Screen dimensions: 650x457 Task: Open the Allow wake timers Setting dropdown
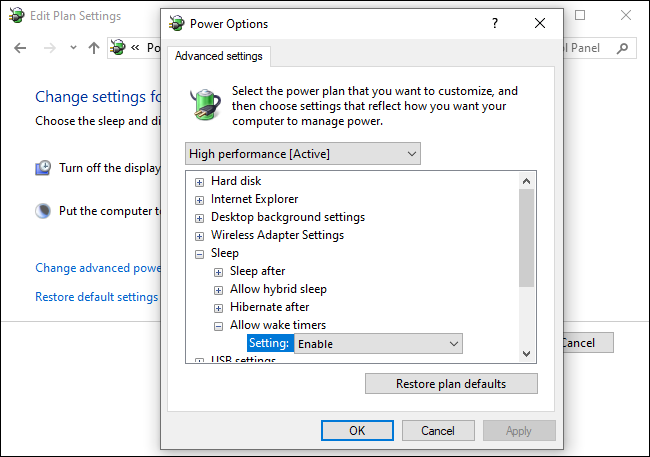[378, 344]
